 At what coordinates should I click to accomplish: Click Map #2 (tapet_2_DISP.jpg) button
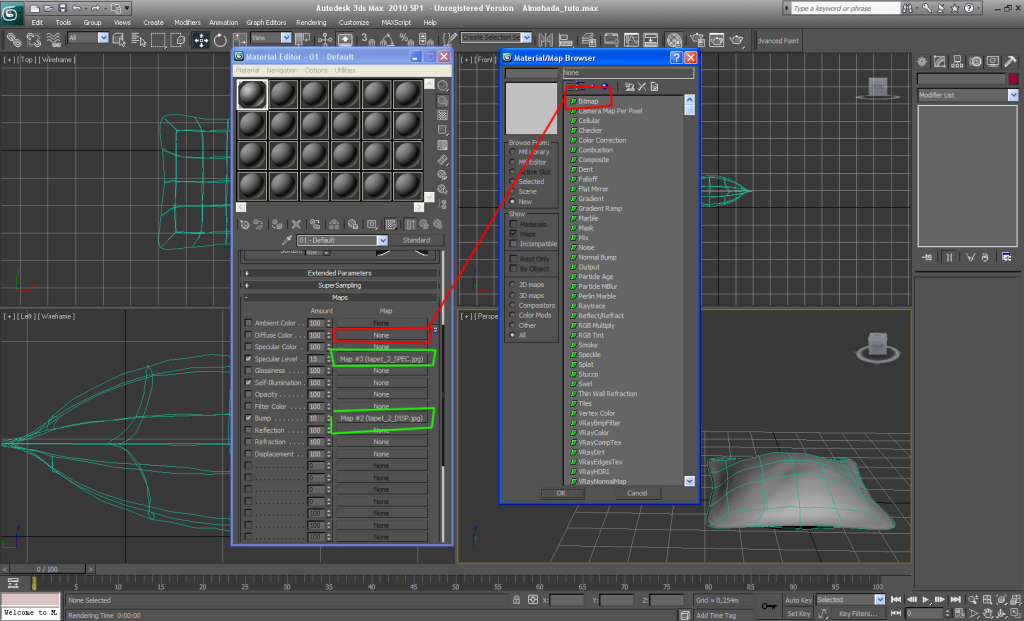(x=381, y=418)
